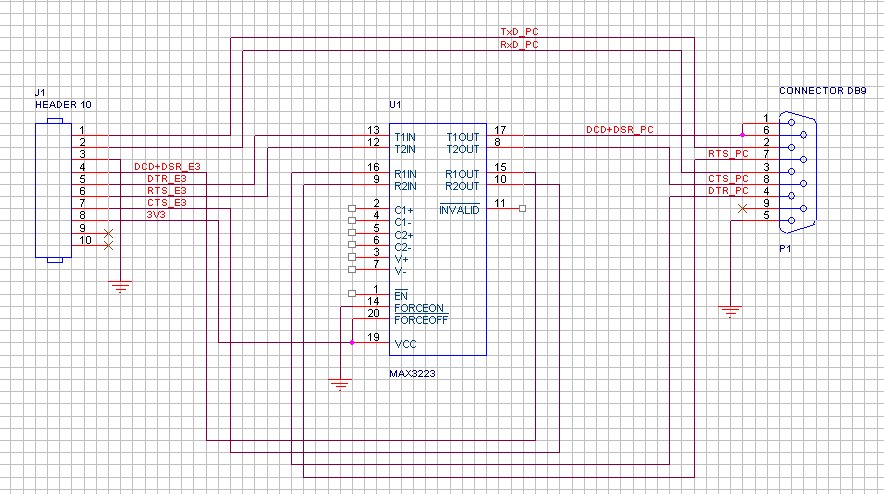The height and width of the screenshot is (494, 884).
Task: Select the RTS_E3 net label
Action: (166, 189)
